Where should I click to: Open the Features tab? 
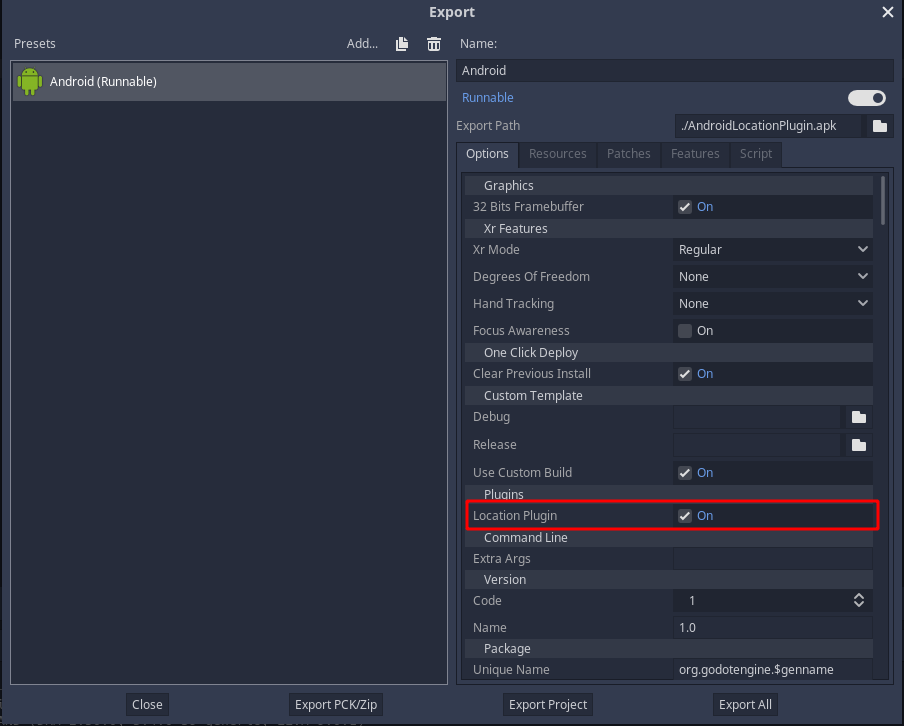(x=695, y=154)
